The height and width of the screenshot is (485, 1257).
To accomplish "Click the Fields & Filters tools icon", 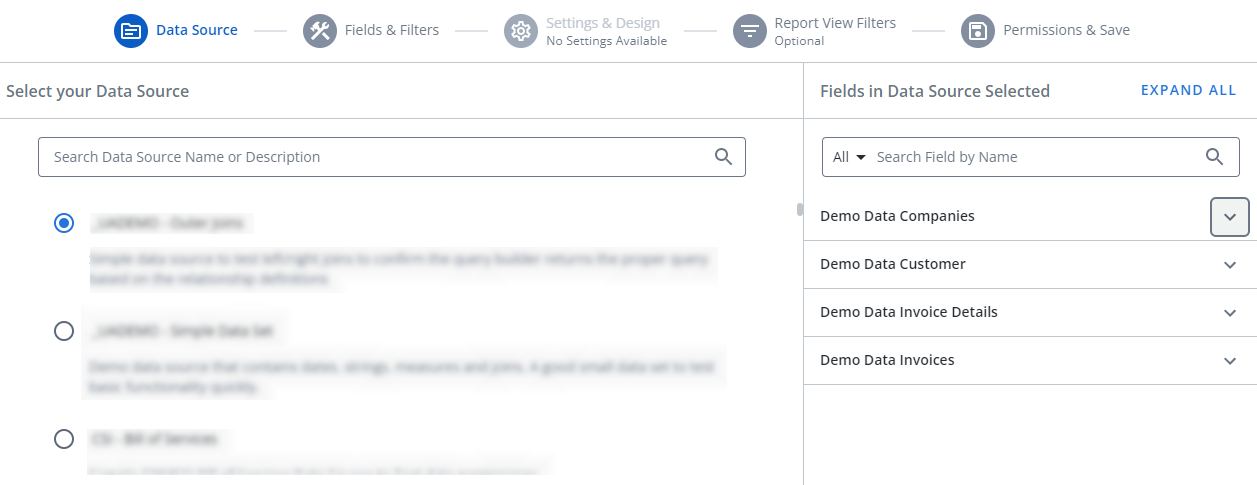I will (x=320, y=31).
